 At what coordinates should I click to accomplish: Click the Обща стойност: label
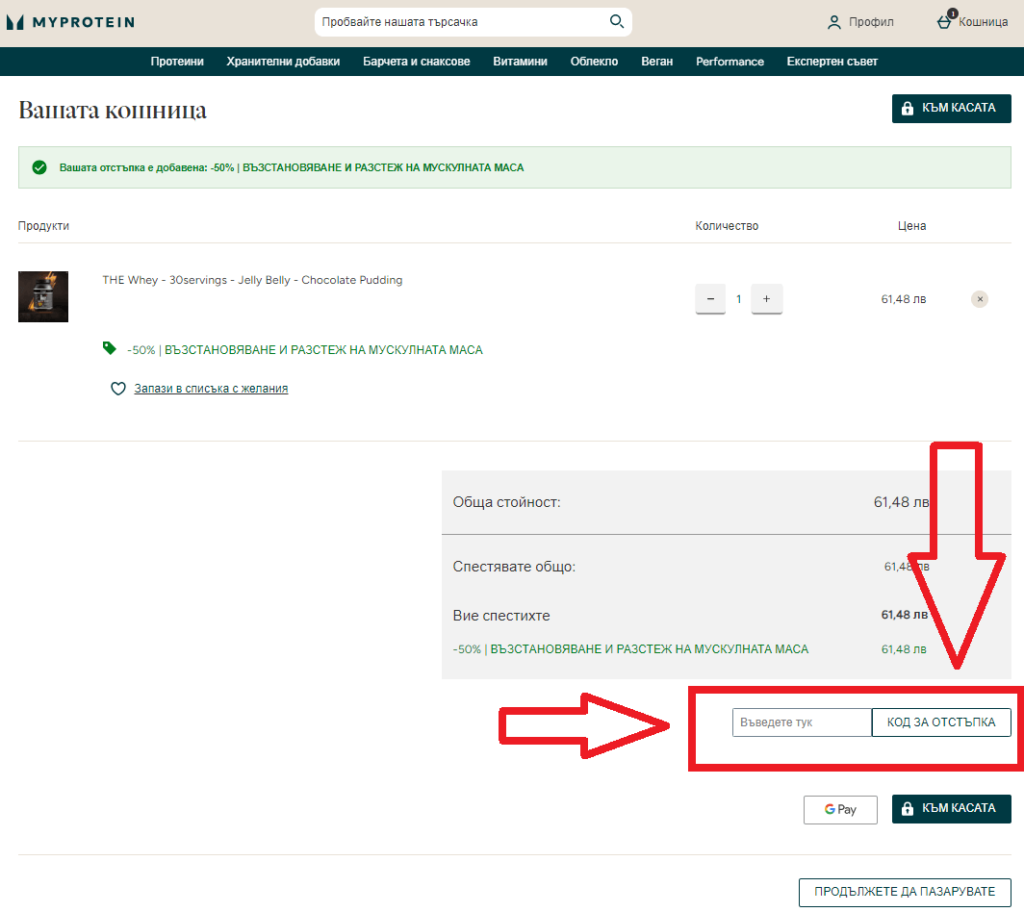tap(507, 502)
